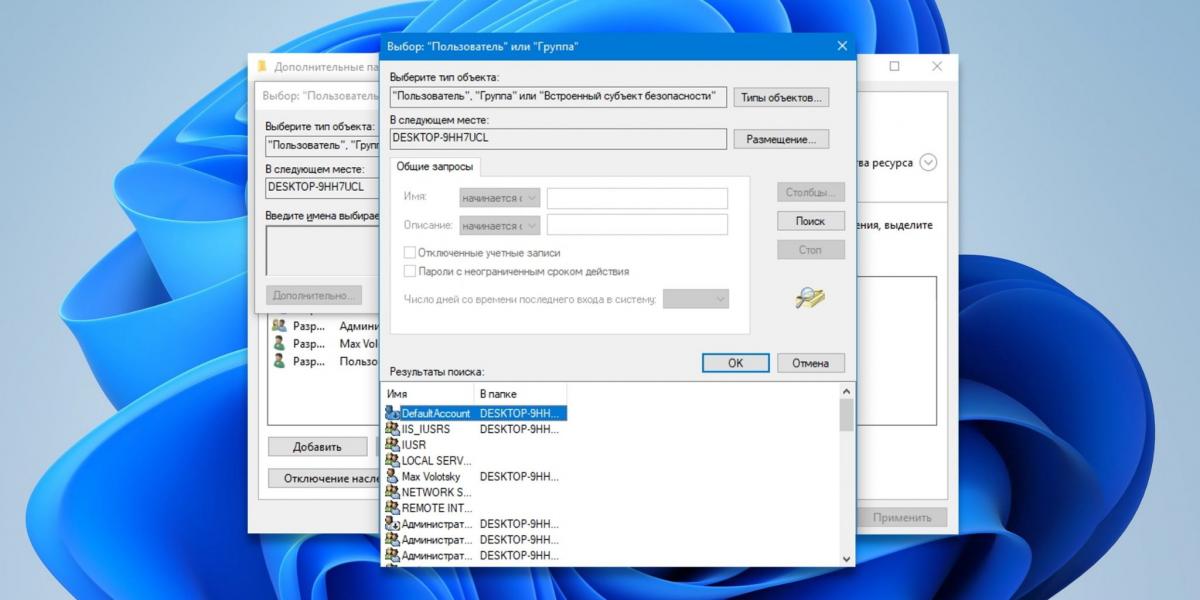Viewport: 1200px width, 600px height.
Task: Select the IUSR entry icon
Action: pyautogui.click(x=392, y=445)
